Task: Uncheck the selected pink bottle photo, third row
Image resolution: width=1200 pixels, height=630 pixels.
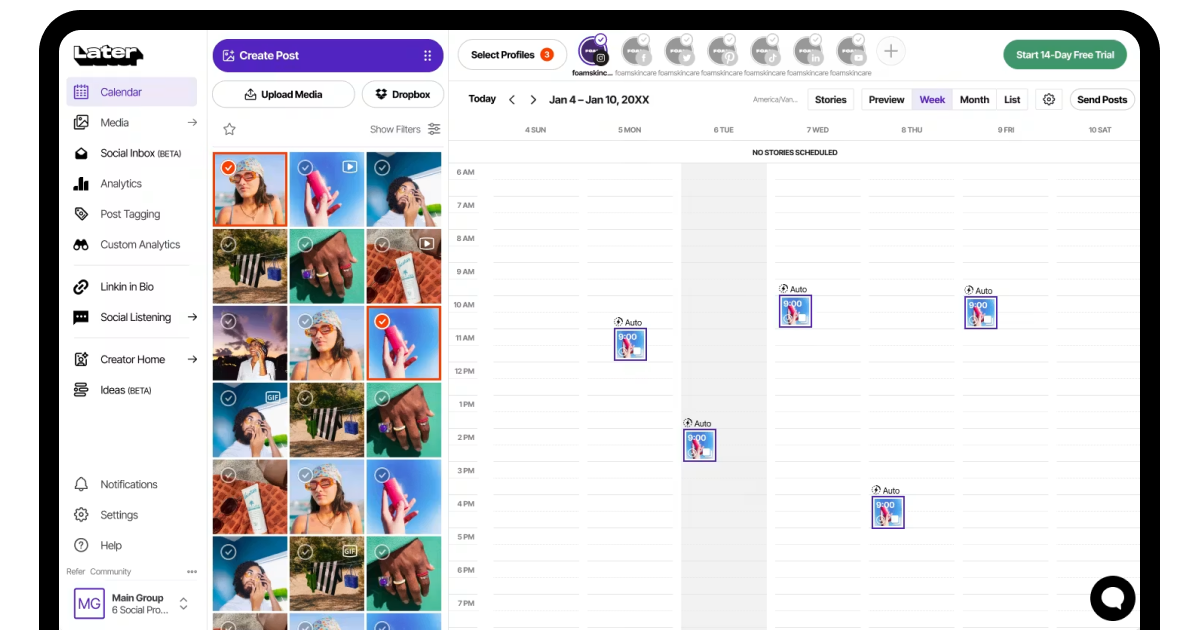Action: [382, 321]
